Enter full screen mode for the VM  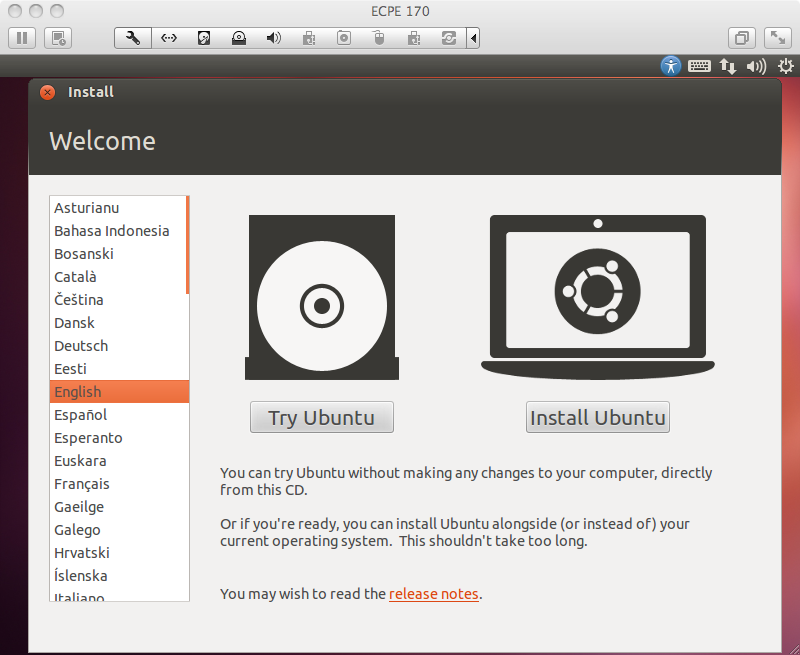coord(777,38)
